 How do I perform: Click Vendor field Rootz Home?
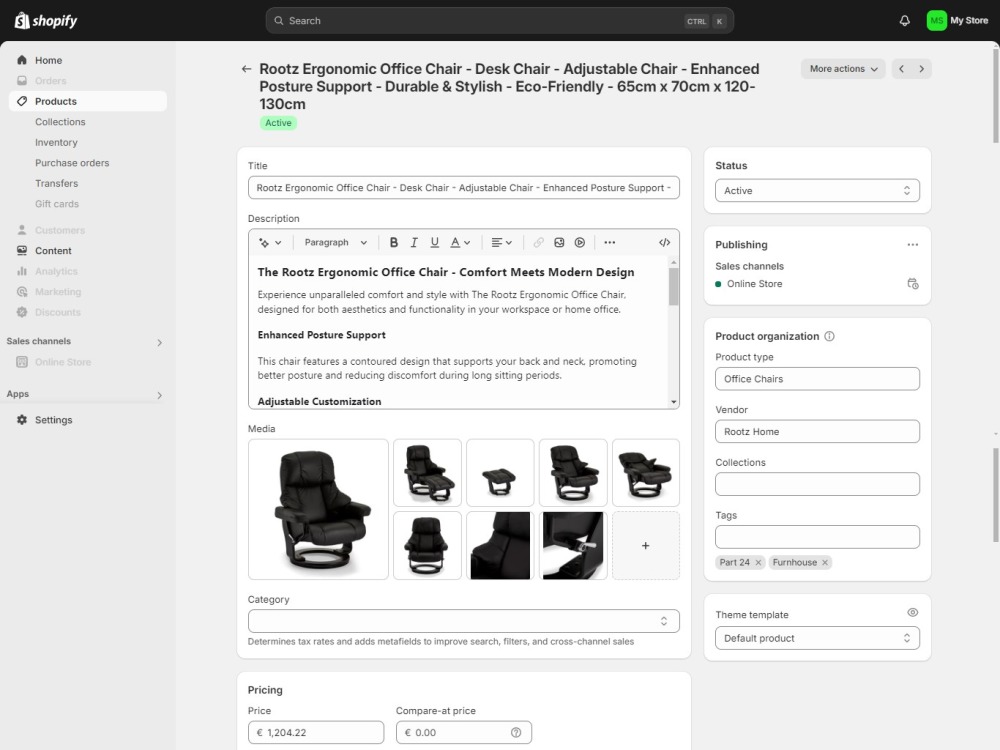[817, 432]
